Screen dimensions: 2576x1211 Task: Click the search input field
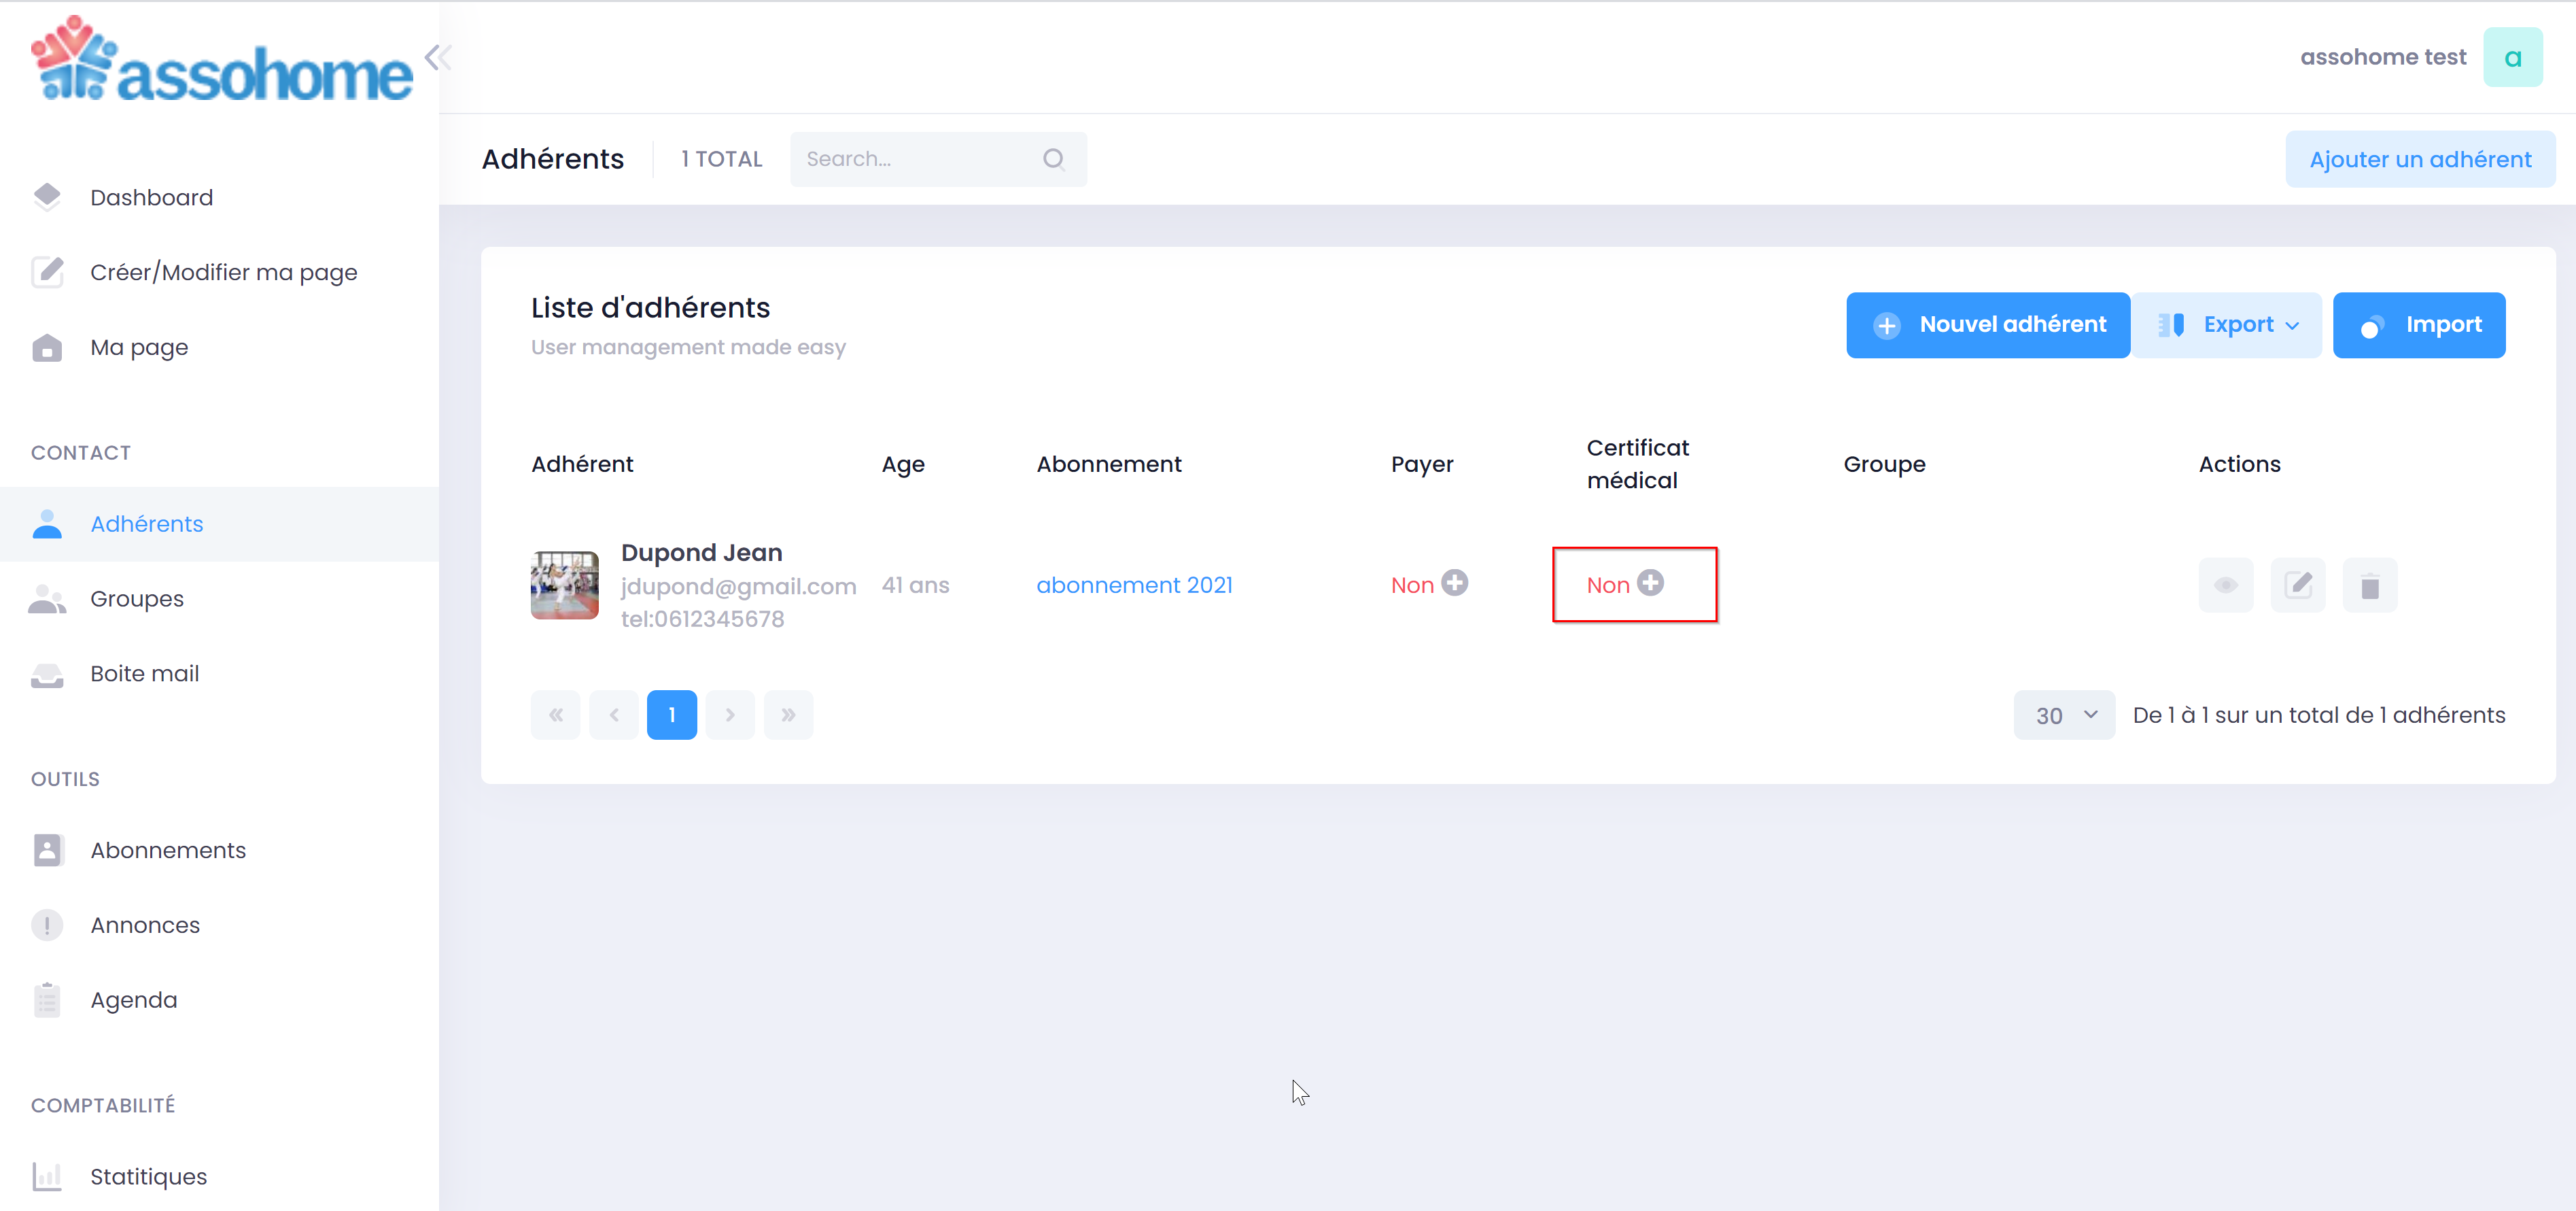coord(938,159)
